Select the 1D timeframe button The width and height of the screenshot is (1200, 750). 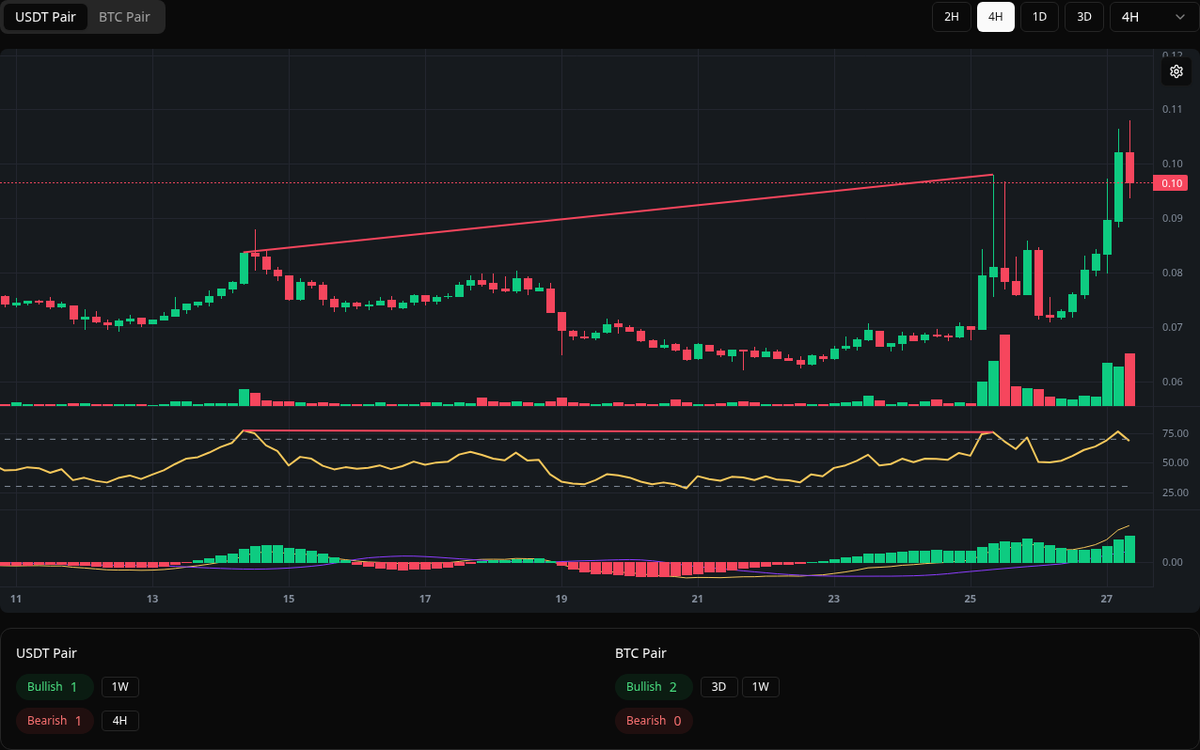pyautogui.click(x=1039, y=17)
